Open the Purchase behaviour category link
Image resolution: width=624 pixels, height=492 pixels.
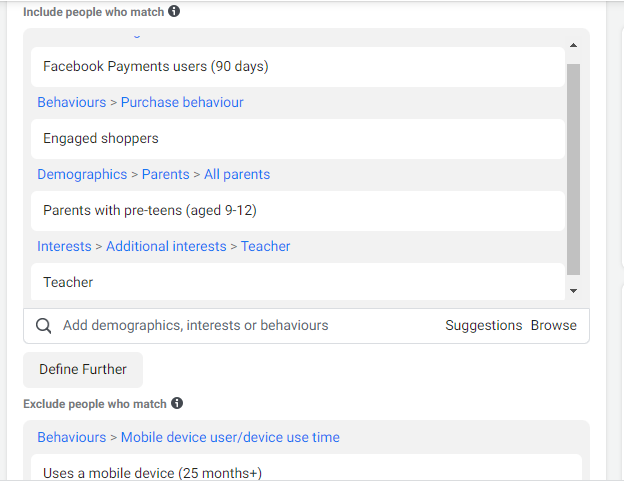click(x=182, y=102)
